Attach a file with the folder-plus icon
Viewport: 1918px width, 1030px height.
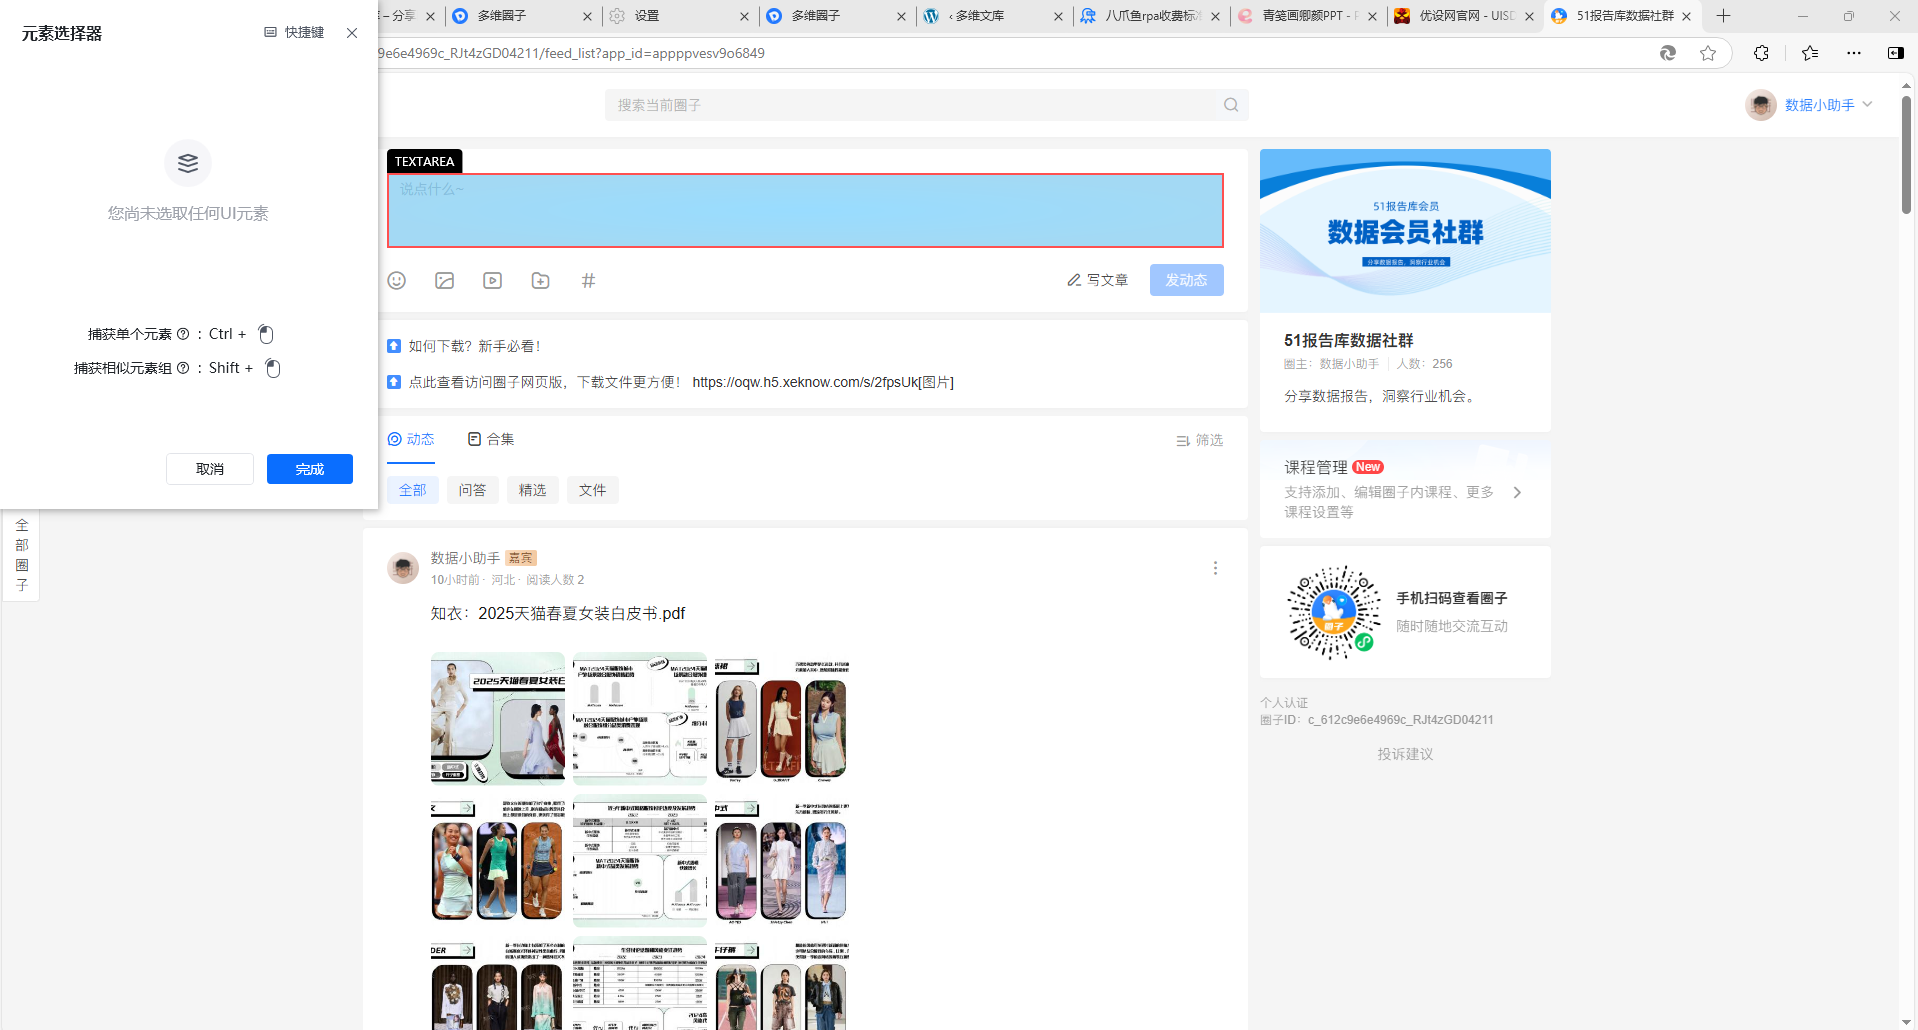click(541, 281)
